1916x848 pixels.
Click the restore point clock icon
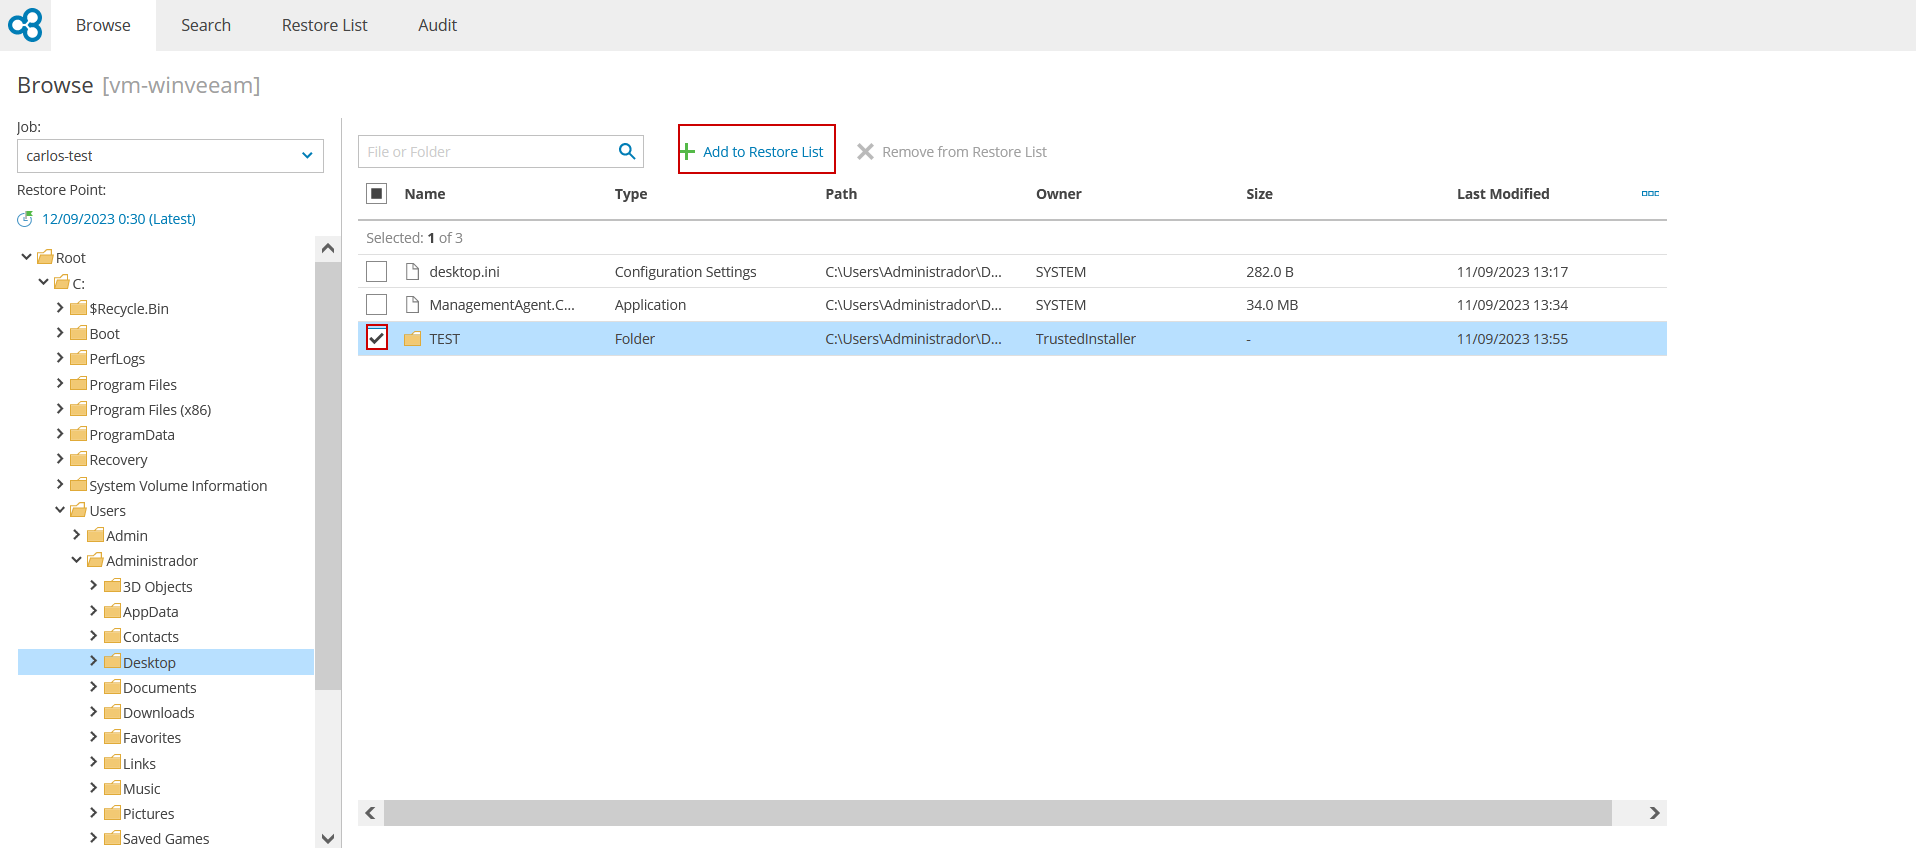[x=25, y=219]
